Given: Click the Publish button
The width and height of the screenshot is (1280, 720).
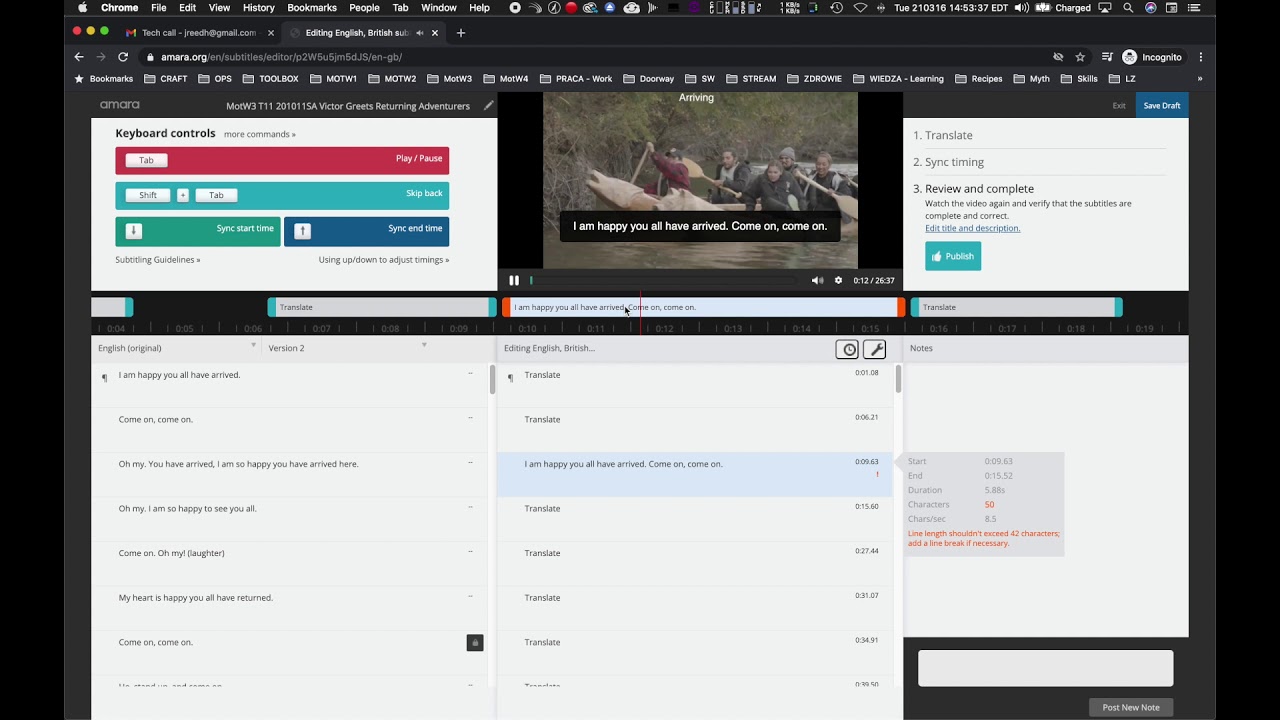Looking at the screenshot, I should (953, 256).
